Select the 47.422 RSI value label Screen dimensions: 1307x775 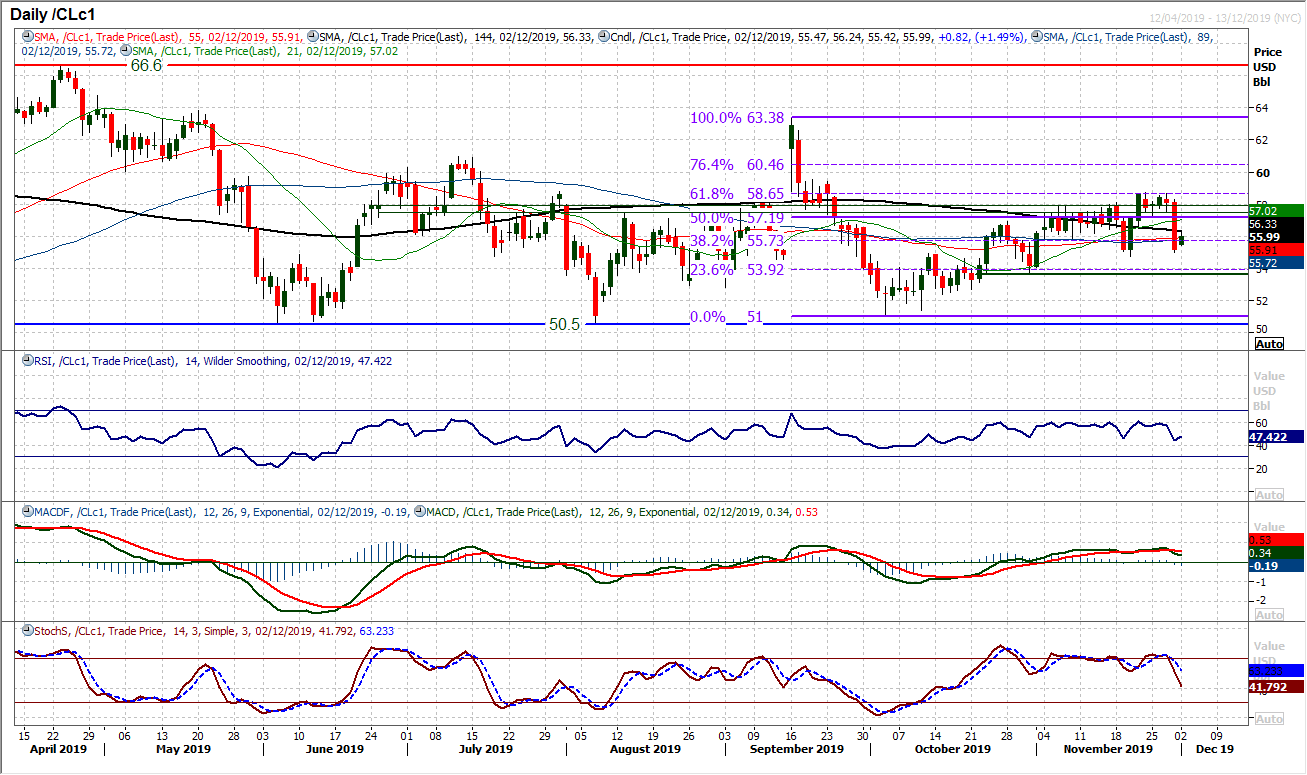click(x=1266, y=437)
